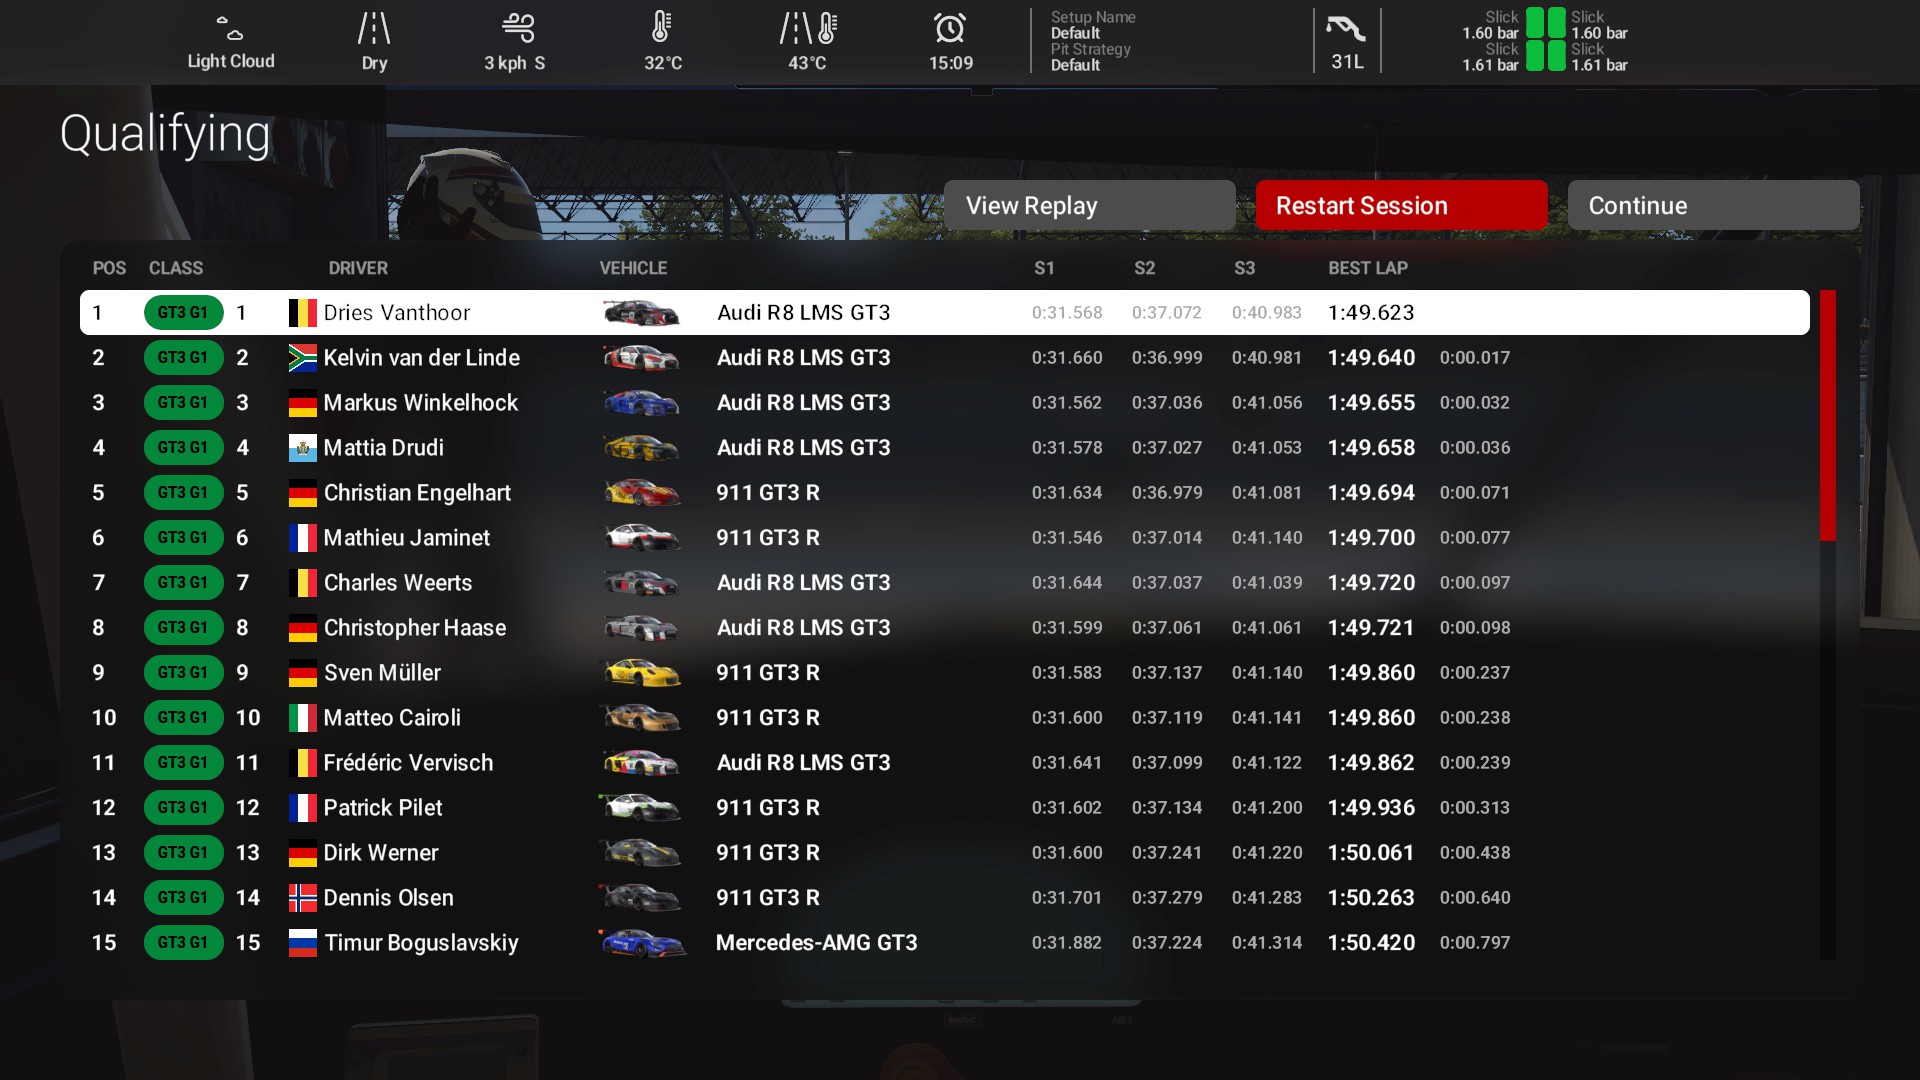Click Dries Vanthoor's Belgian flag icon
Image resolution: width=1920 pixels, height=1080 pixels.
[x=303, y=313]
